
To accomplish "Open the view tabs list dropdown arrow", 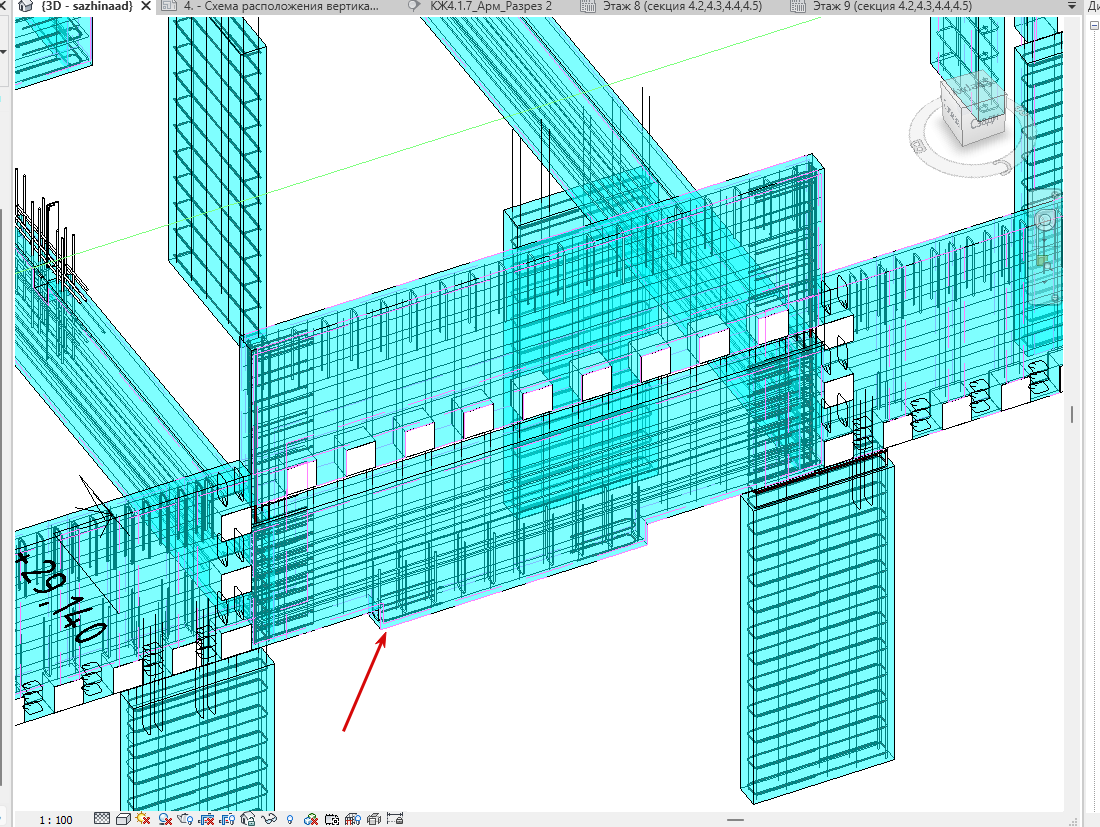I will (1071, 6).
